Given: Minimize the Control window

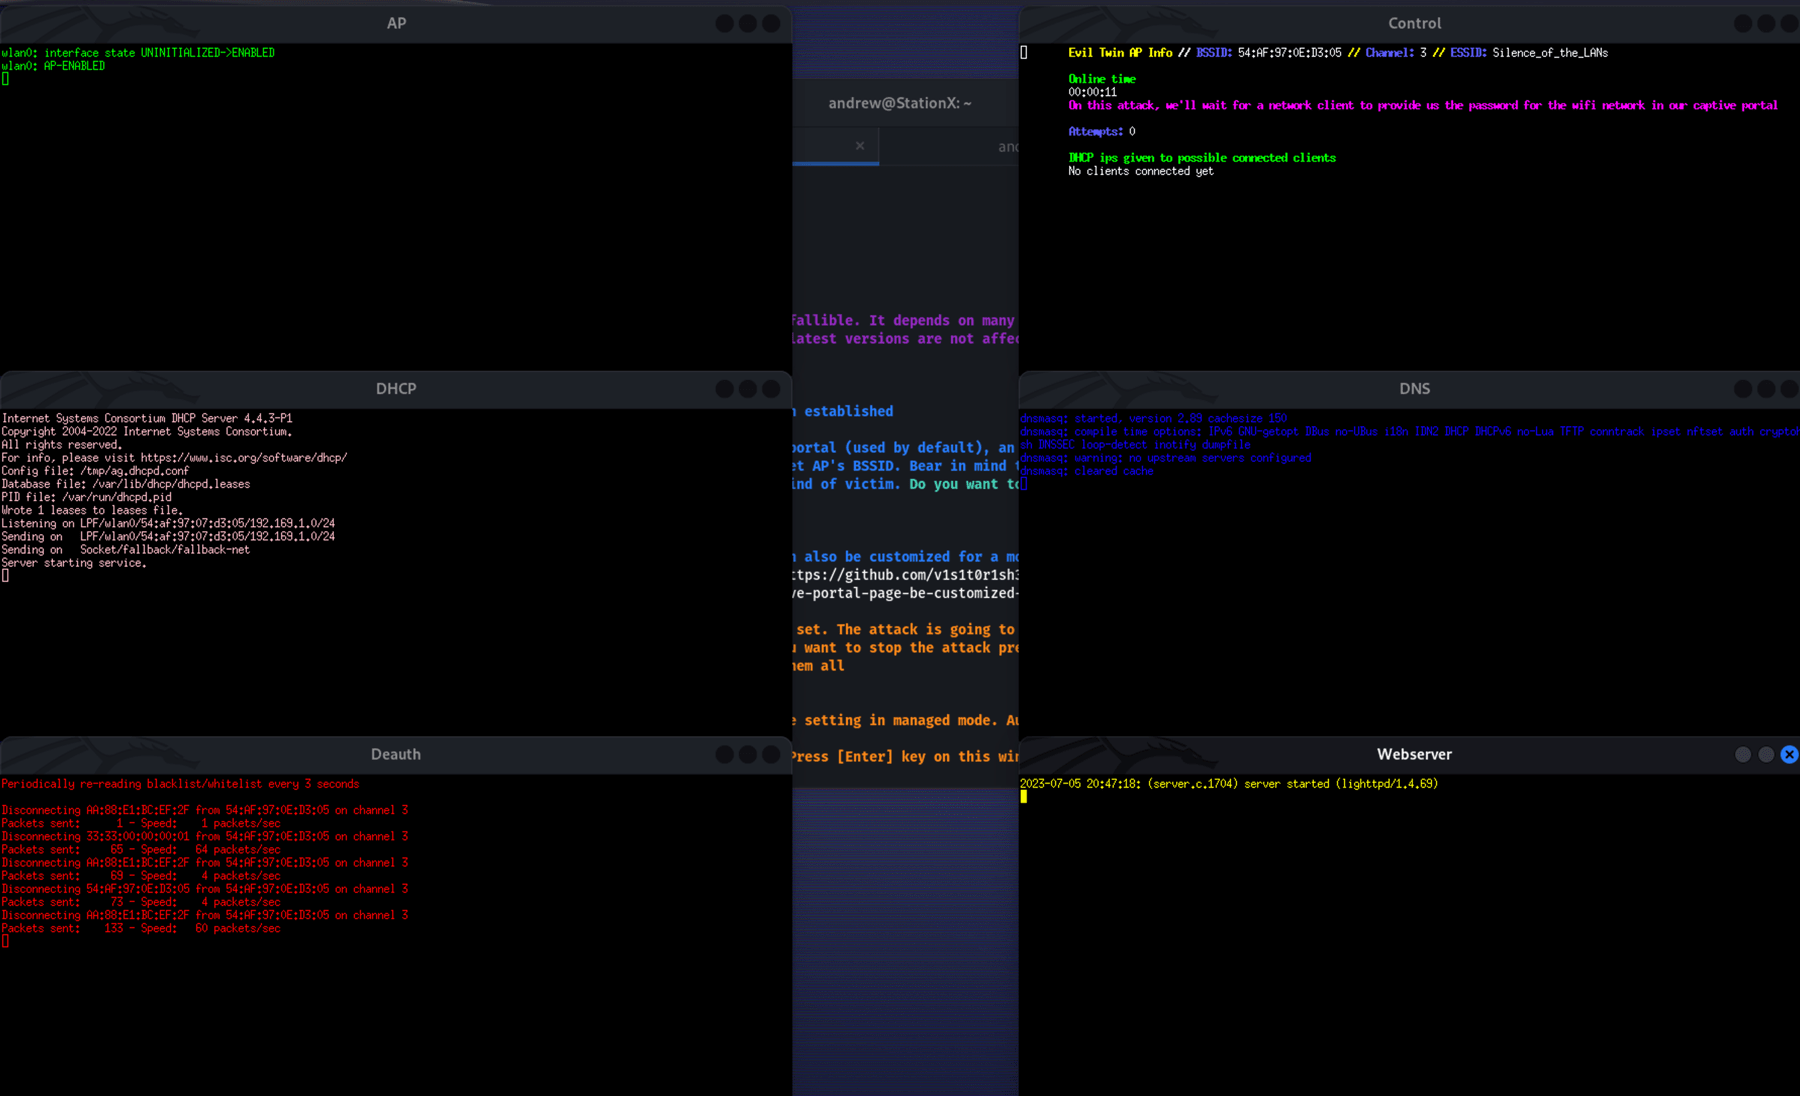Looking at the screenshot, I should coord(1743,23).
